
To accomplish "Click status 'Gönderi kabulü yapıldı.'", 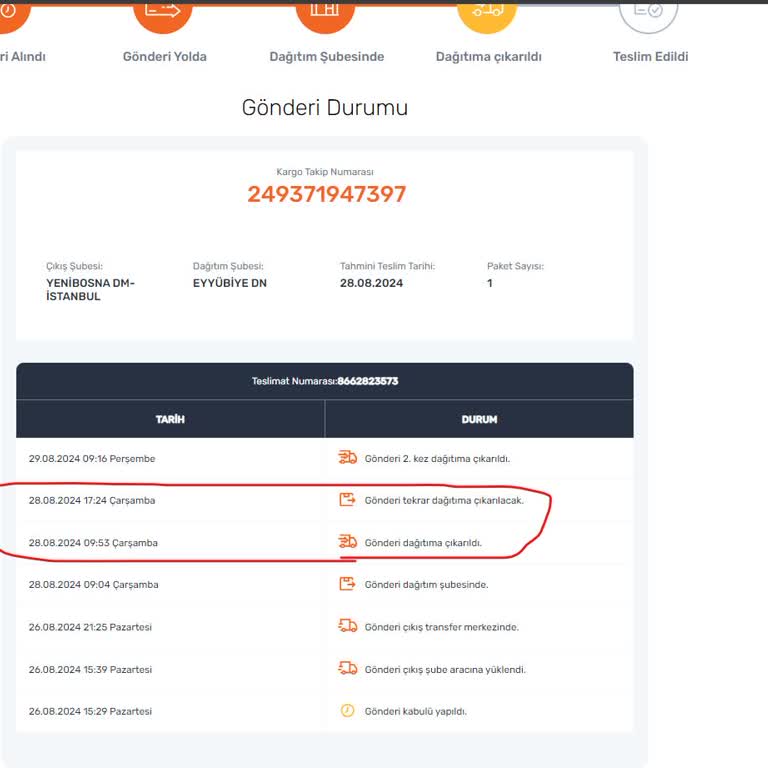I will coord(416,711).
